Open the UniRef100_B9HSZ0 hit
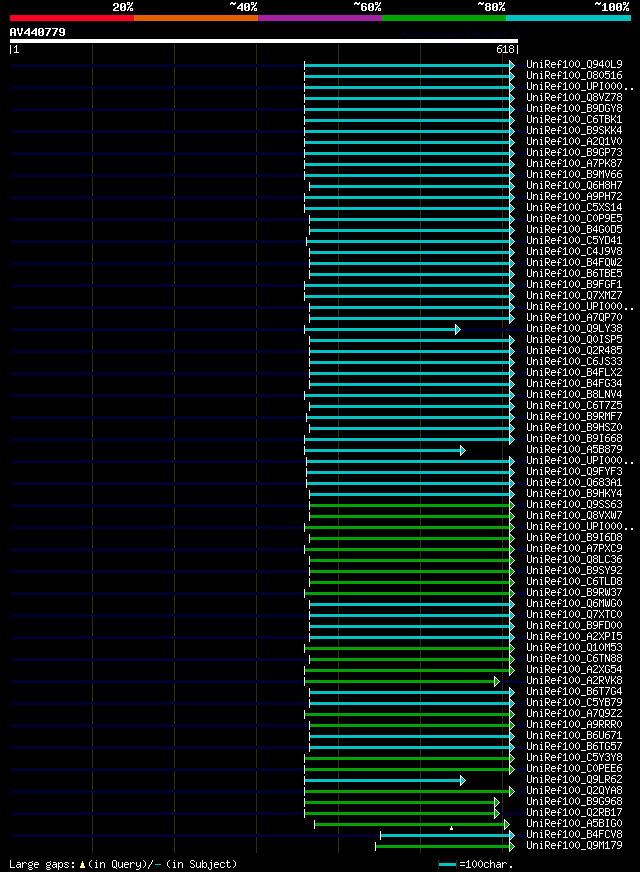This screenshot has width=640, height=872. [574, 428]
